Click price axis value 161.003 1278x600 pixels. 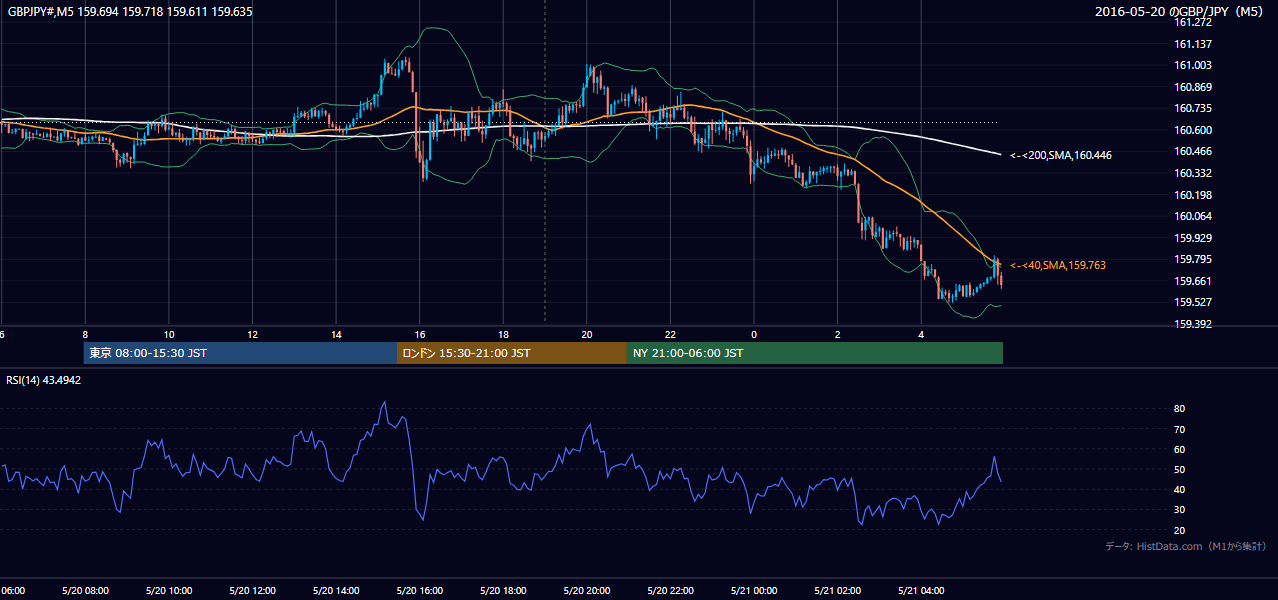coord(1193,65)
